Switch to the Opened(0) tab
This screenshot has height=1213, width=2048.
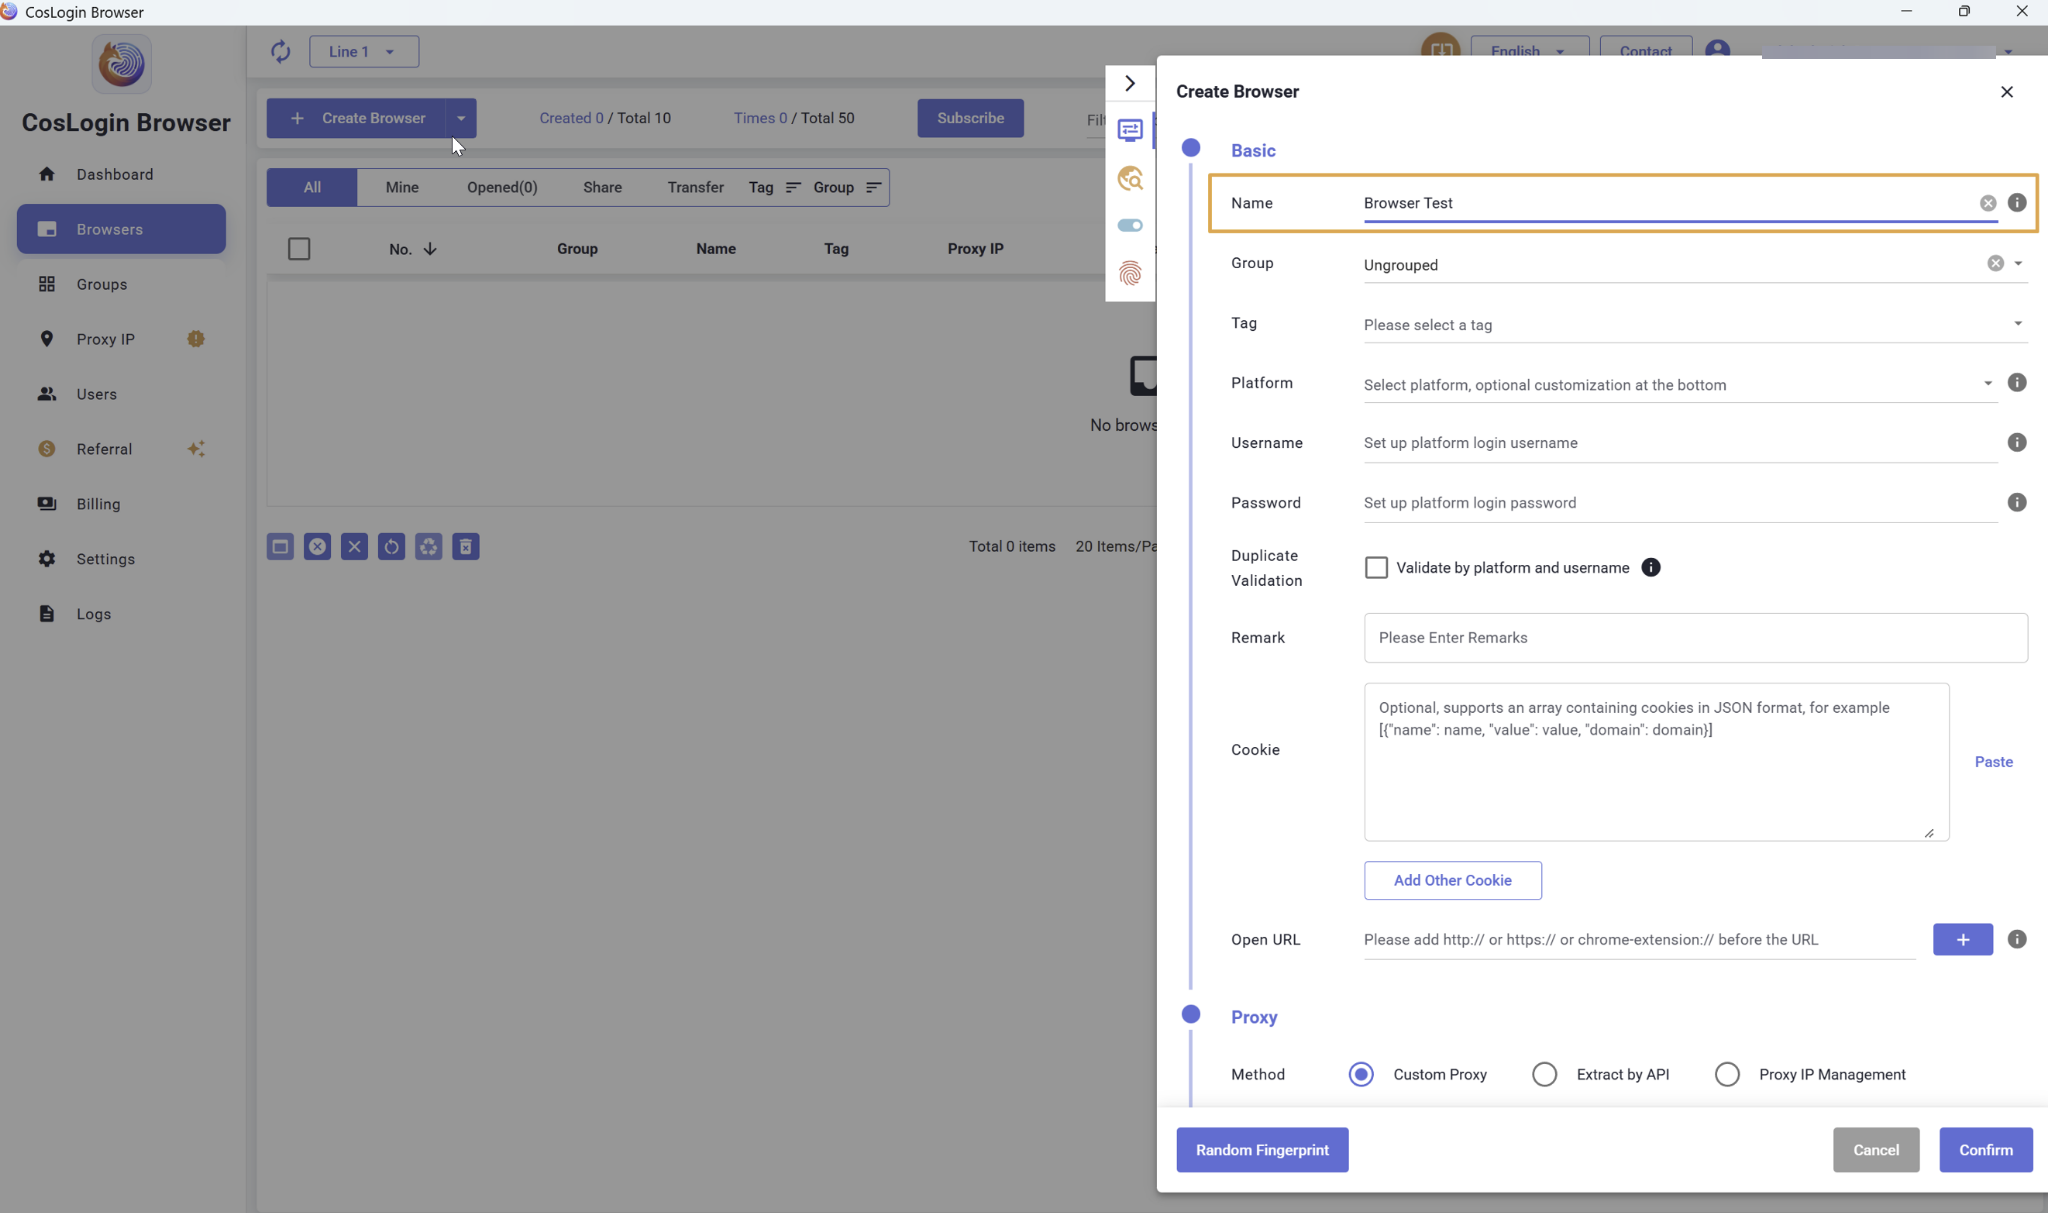[502, 187]
